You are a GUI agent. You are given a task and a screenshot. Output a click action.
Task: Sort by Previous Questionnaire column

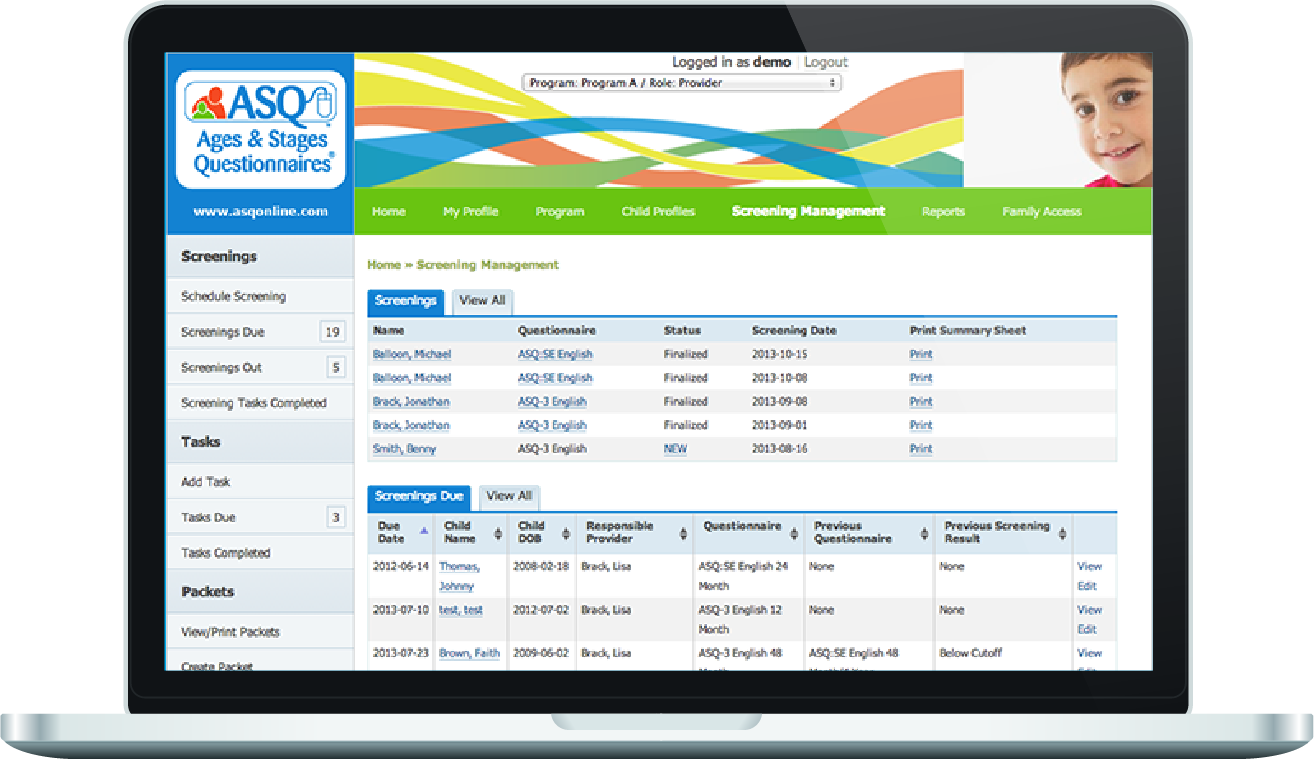(922, 533)
